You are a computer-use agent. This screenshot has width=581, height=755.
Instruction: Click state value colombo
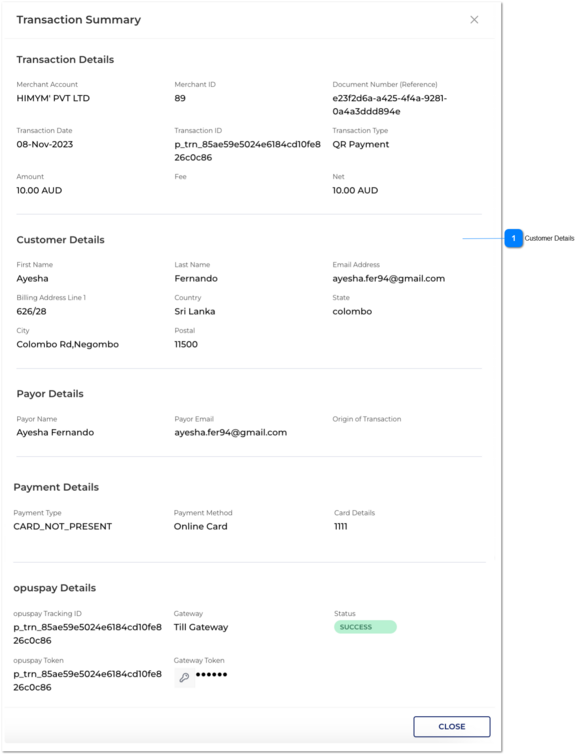(352, 312)
